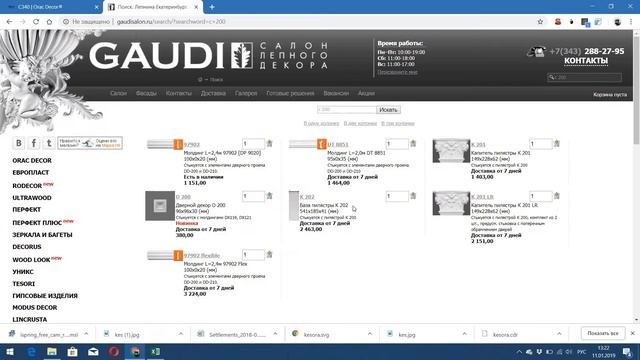The image size is (640, 360).
Task: Open the Доставка menu item
Action: 213,93
